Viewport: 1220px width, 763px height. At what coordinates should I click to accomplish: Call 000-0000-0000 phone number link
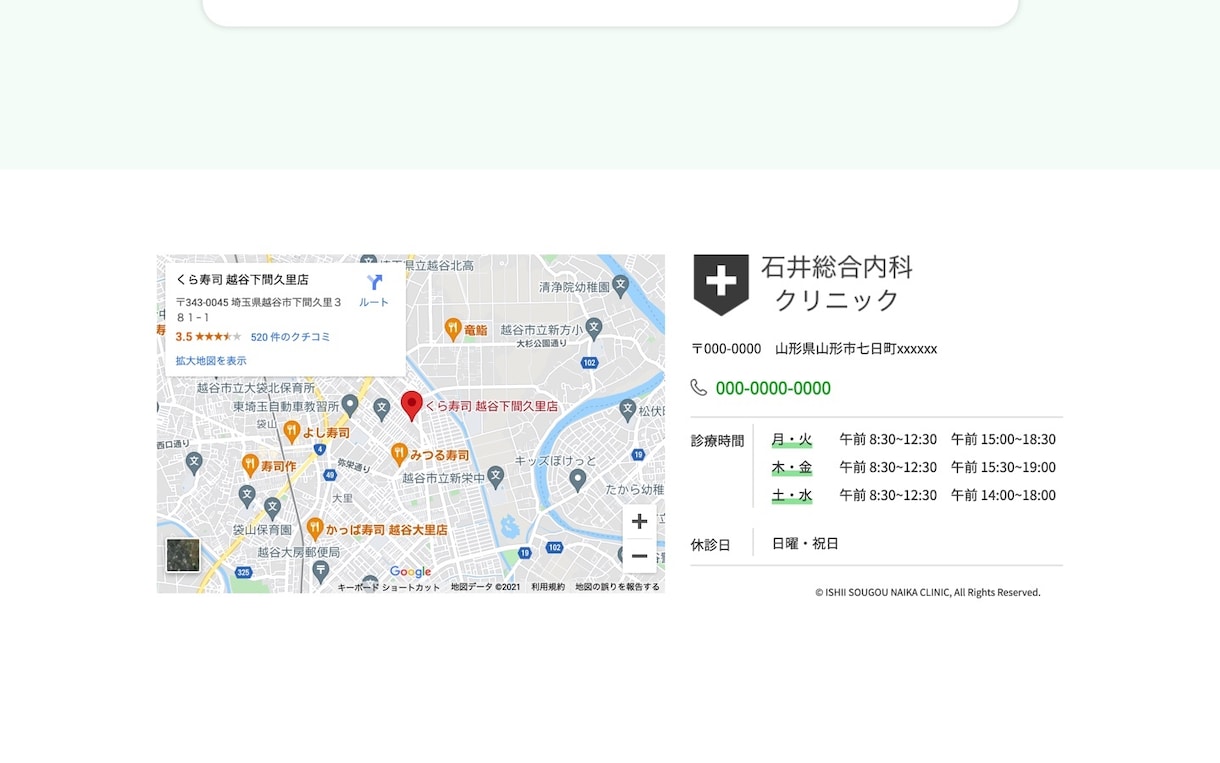tap(773, 388)
